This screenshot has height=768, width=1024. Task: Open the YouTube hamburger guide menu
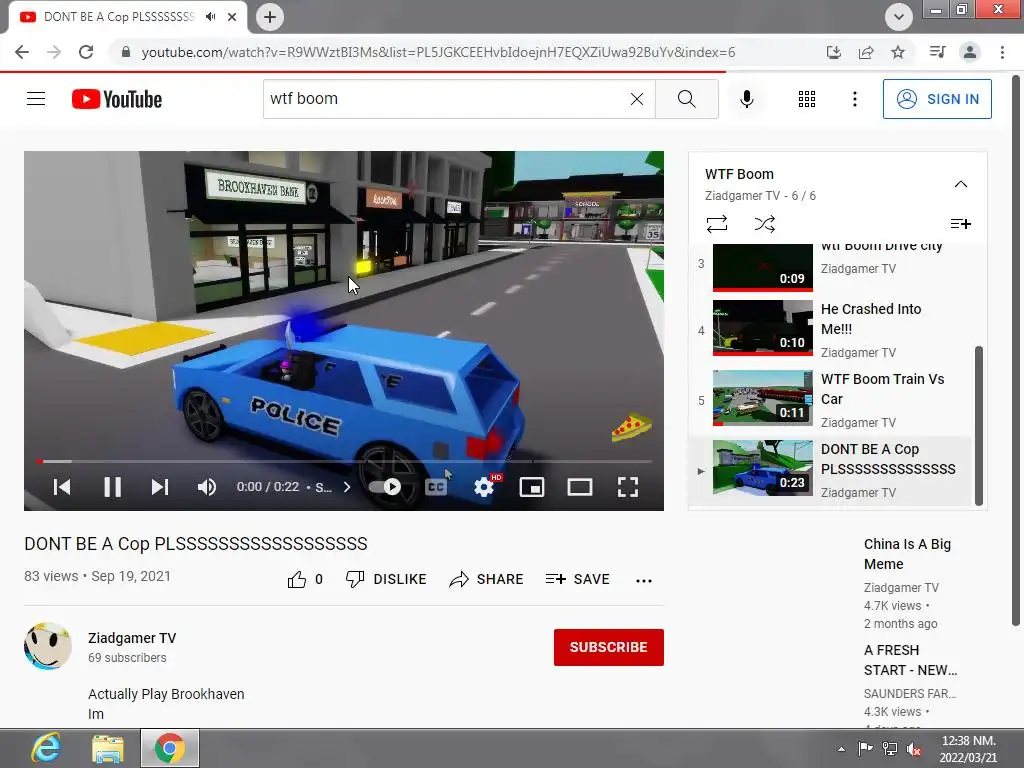click(x=36, y=99)
